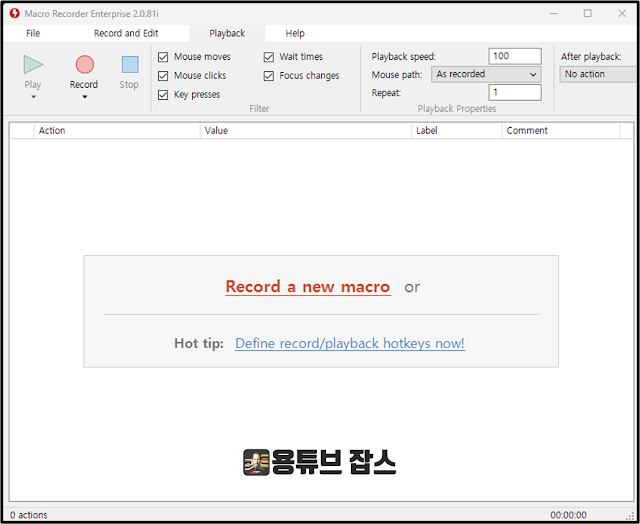The width and height of the screenshot is (640, 524).
Task: Switch to the Record and Edit tab
Action: pos(126,33)
